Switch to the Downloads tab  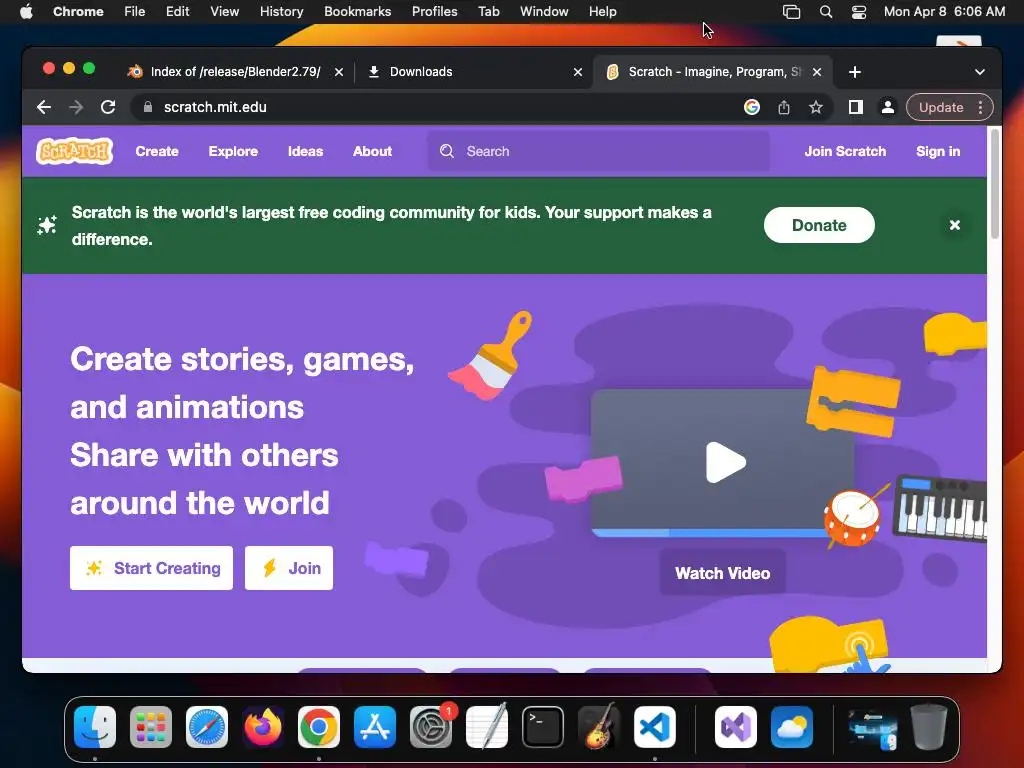421,72
